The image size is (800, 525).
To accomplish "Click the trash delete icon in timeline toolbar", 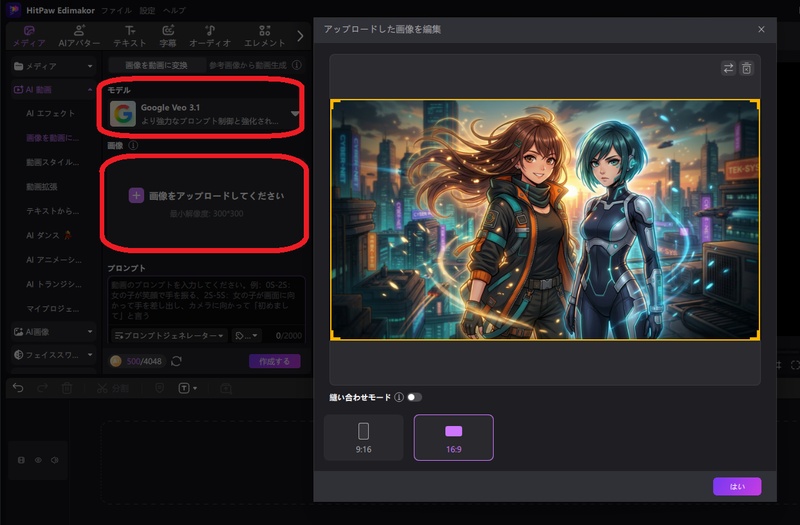I will coord(67,388).
